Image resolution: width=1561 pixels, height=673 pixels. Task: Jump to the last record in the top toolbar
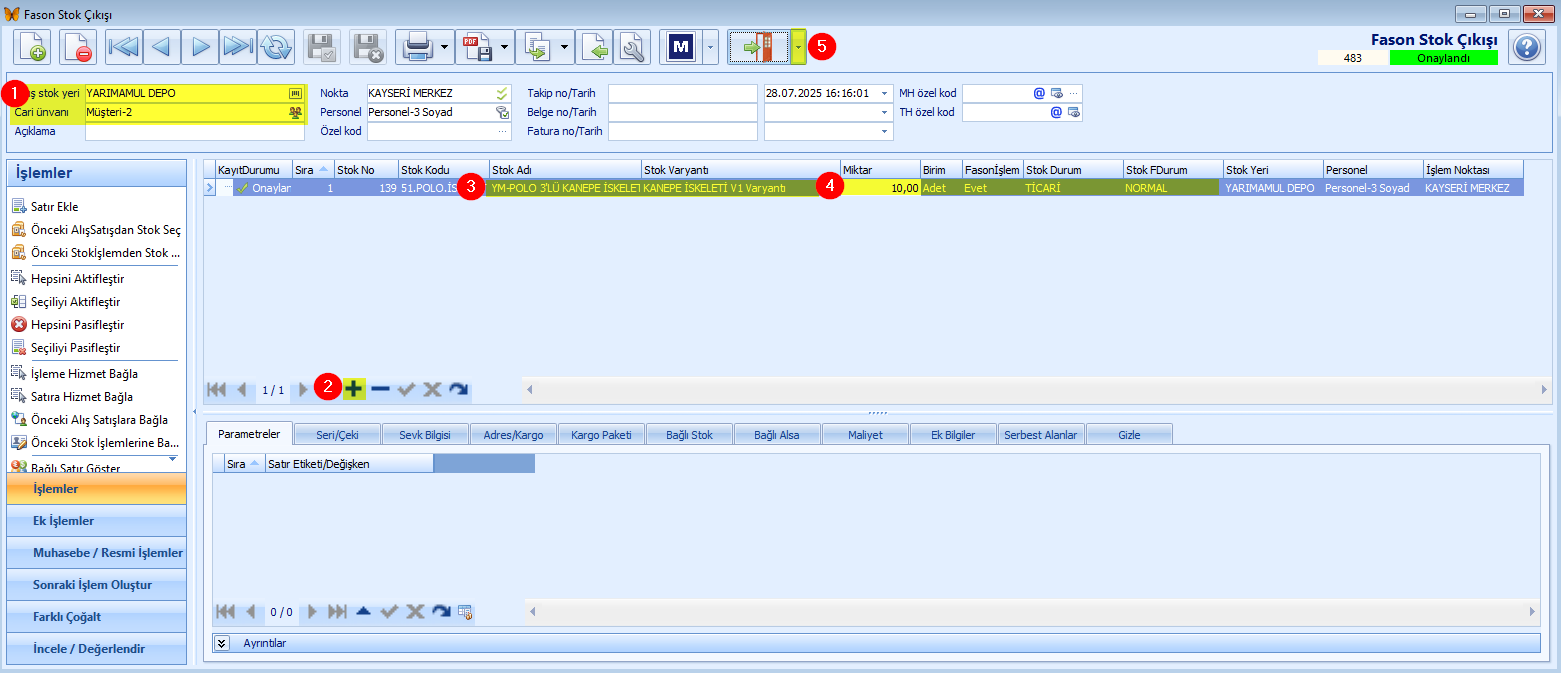coord(238,47)
